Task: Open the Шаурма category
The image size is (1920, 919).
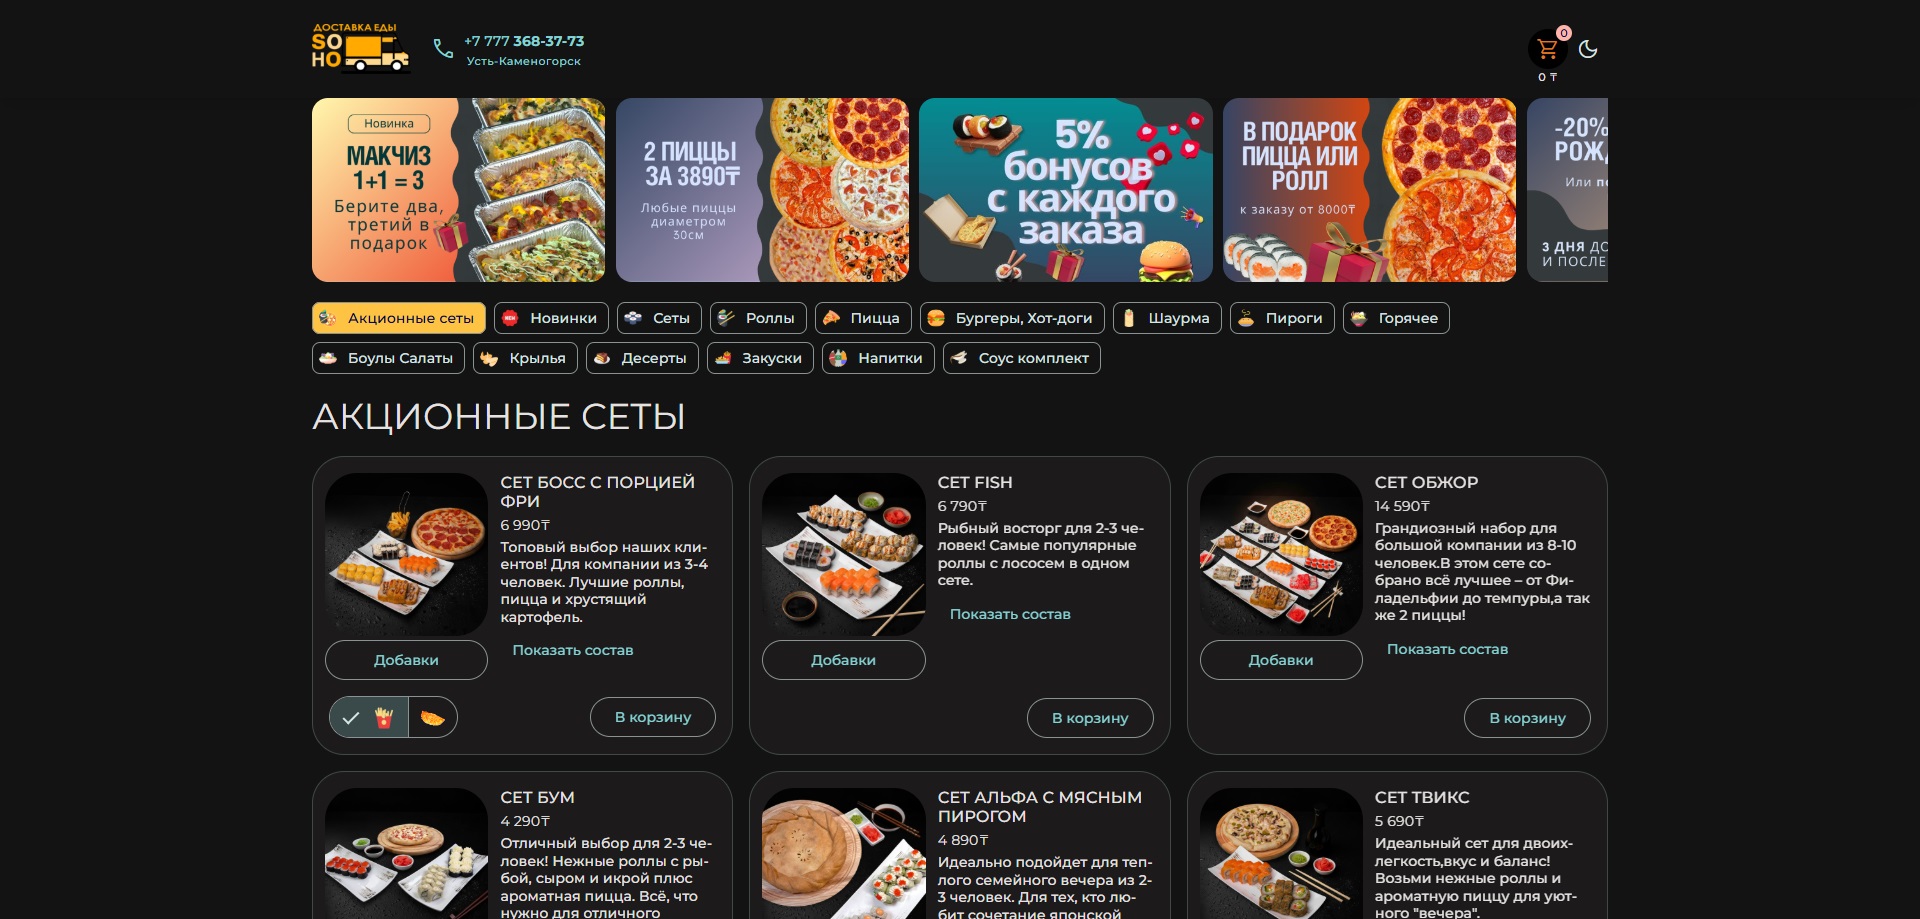Action: [1167, 318]
